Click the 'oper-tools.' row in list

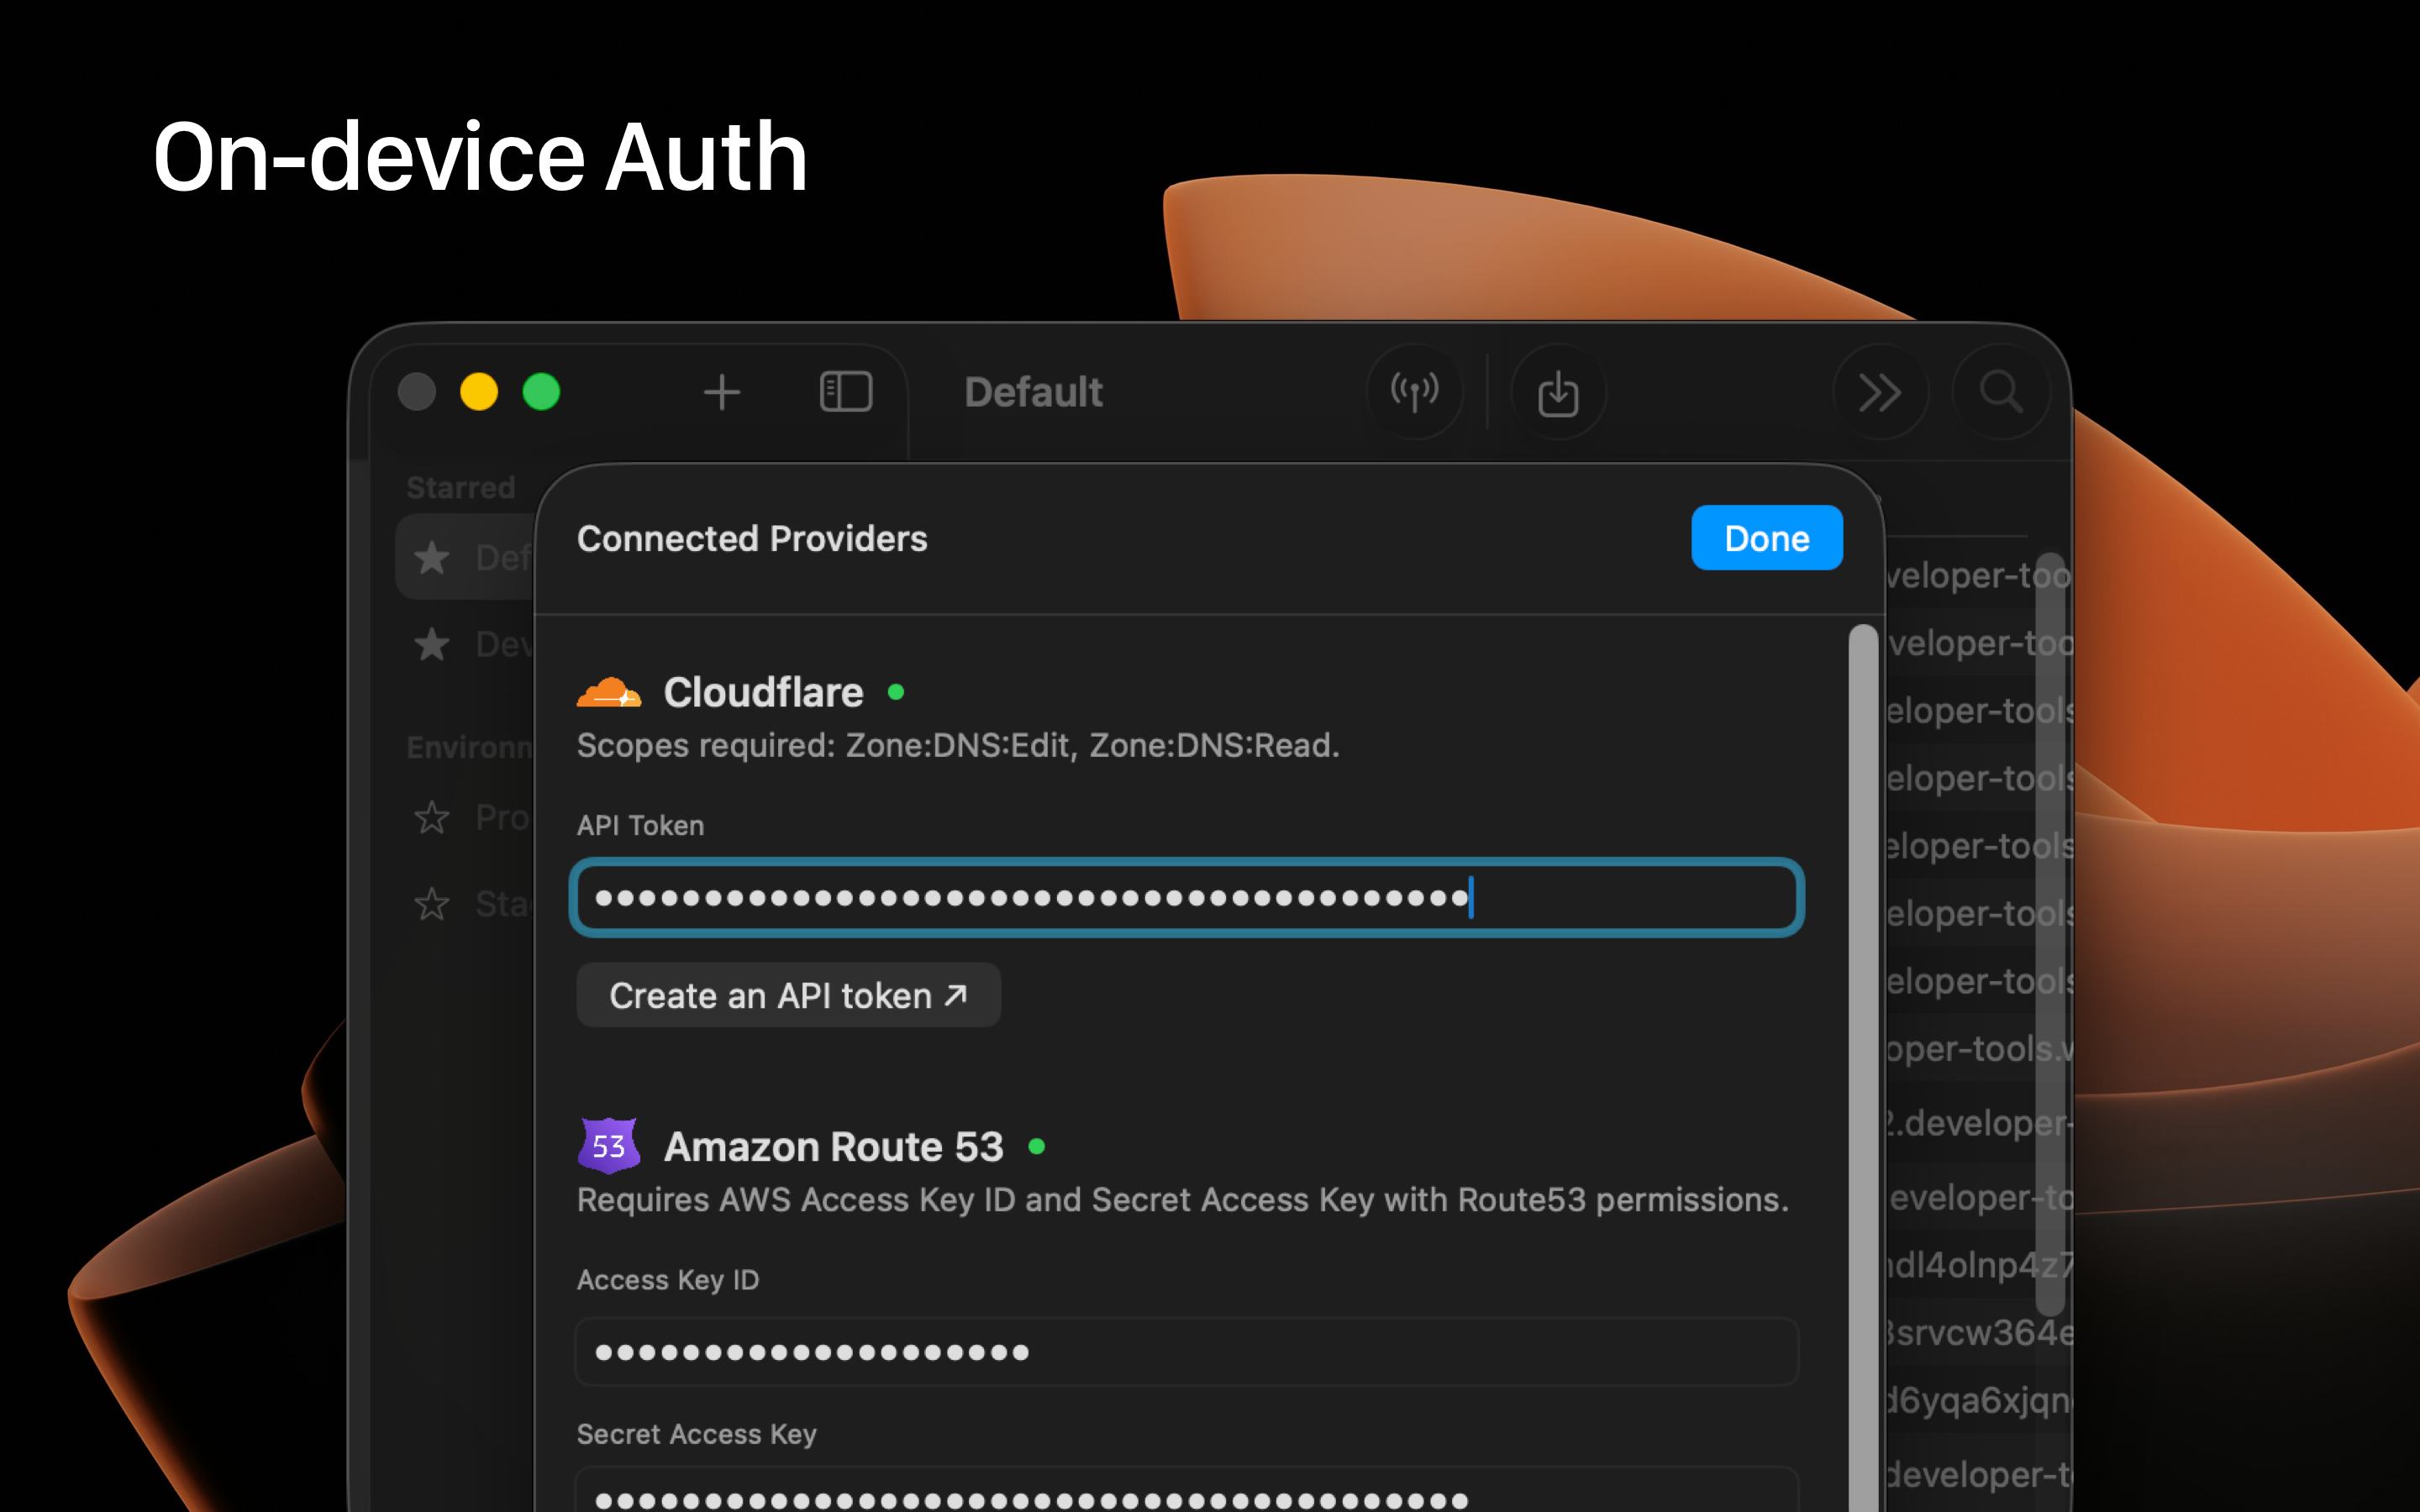click(x=1978, y=1048)
